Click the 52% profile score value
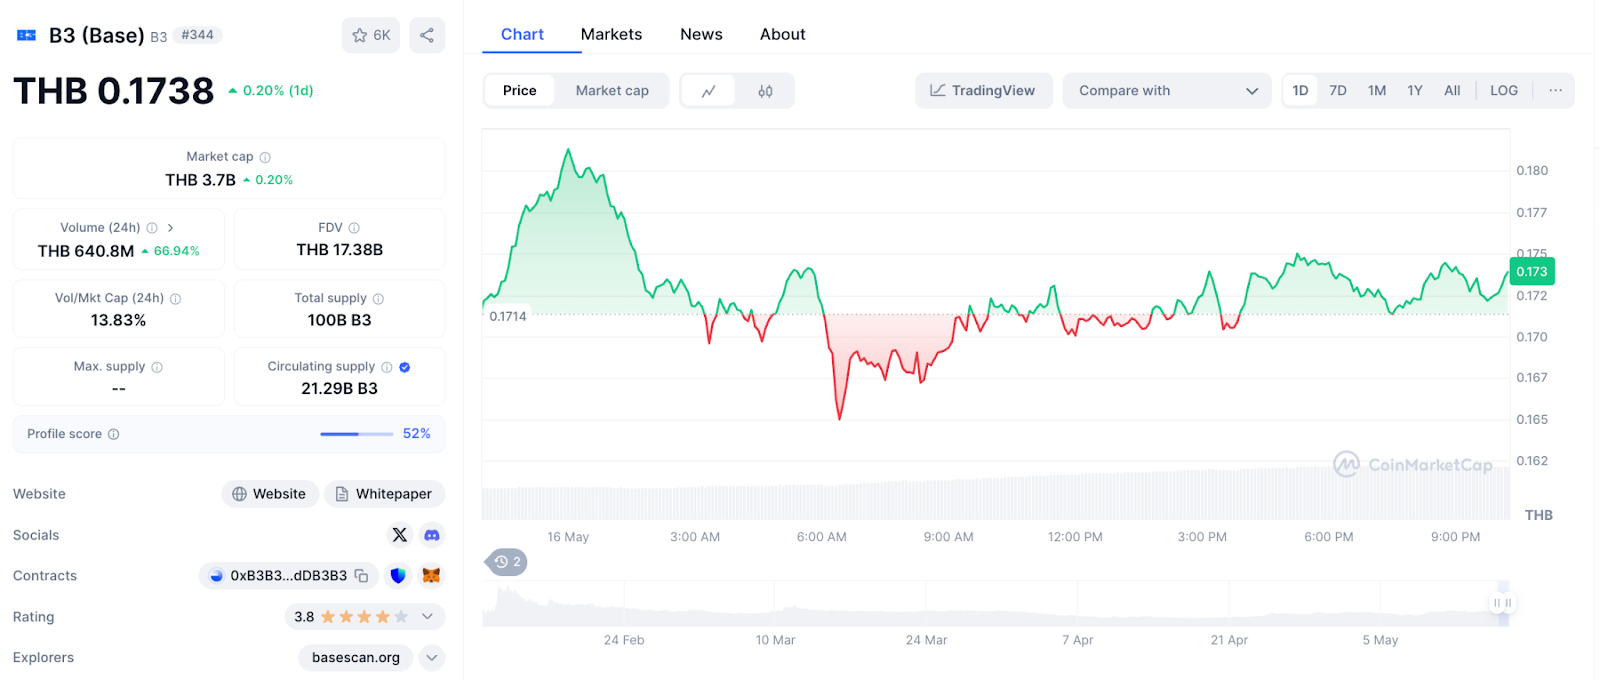The height and width of the screenshot is (680, 1600). pos(416,434)
